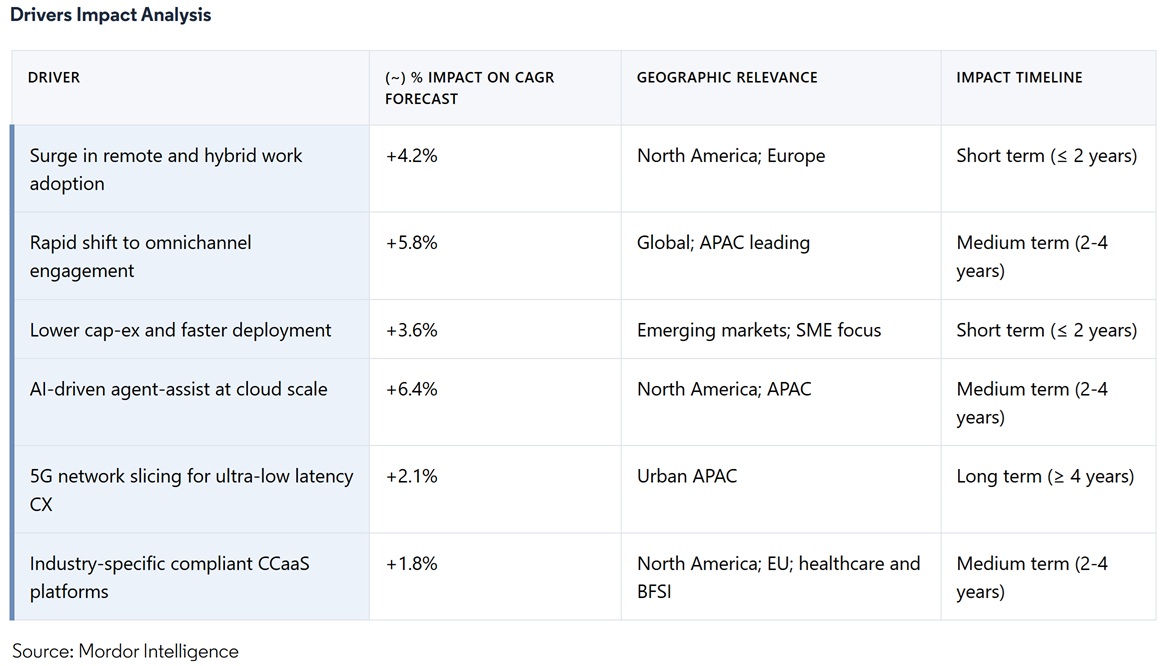Select the +1.8% impact value
Viewport: 1170px width, 666px height.
[412, 564]
